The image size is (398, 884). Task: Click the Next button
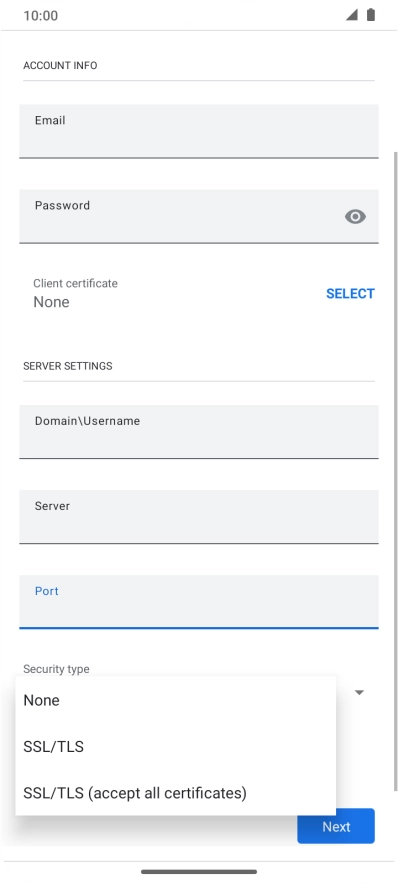336,826
